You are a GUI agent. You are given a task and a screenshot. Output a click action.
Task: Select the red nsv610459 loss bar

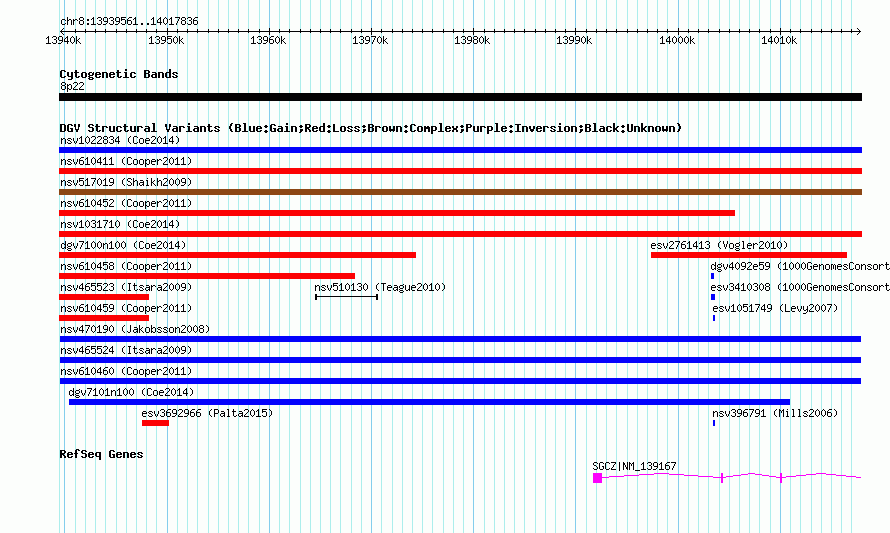click(104, 318)
